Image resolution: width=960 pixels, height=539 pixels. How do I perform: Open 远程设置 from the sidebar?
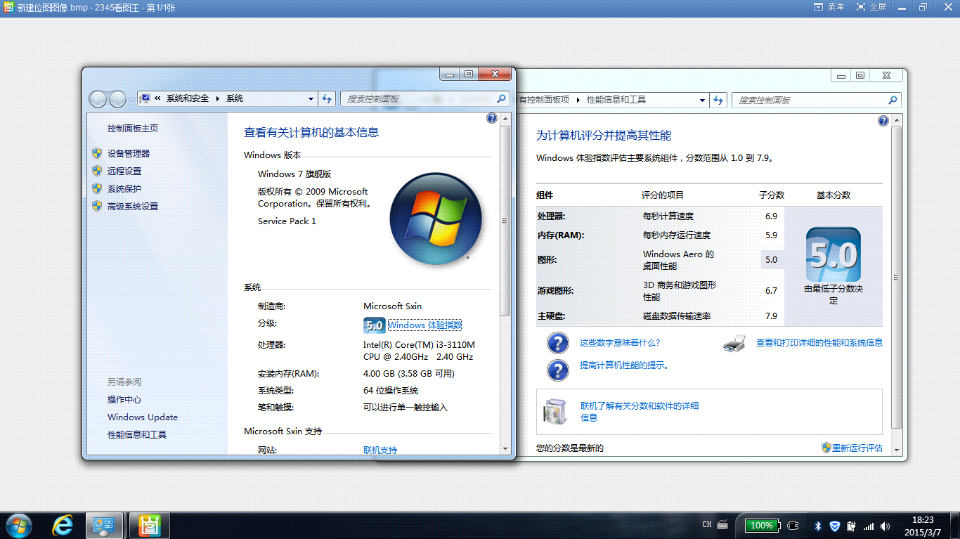[x=124, y=171]
